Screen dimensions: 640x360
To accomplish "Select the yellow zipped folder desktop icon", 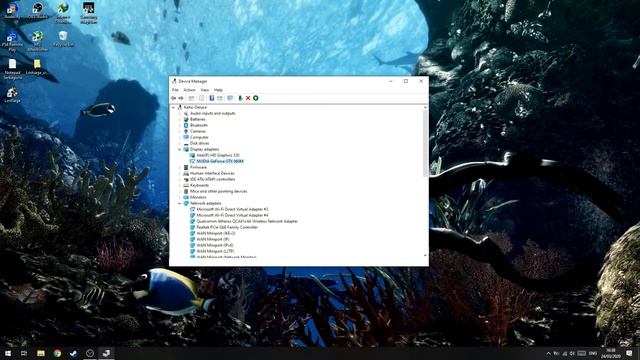I will 37,67.
